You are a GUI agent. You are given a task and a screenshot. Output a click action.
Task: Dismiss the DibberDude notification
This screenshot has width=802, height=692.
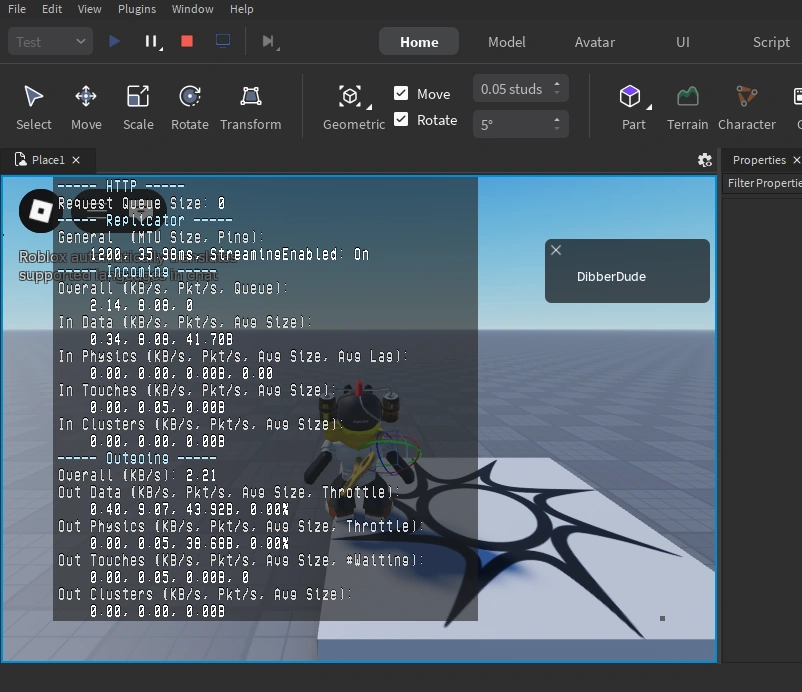(556, 250)
